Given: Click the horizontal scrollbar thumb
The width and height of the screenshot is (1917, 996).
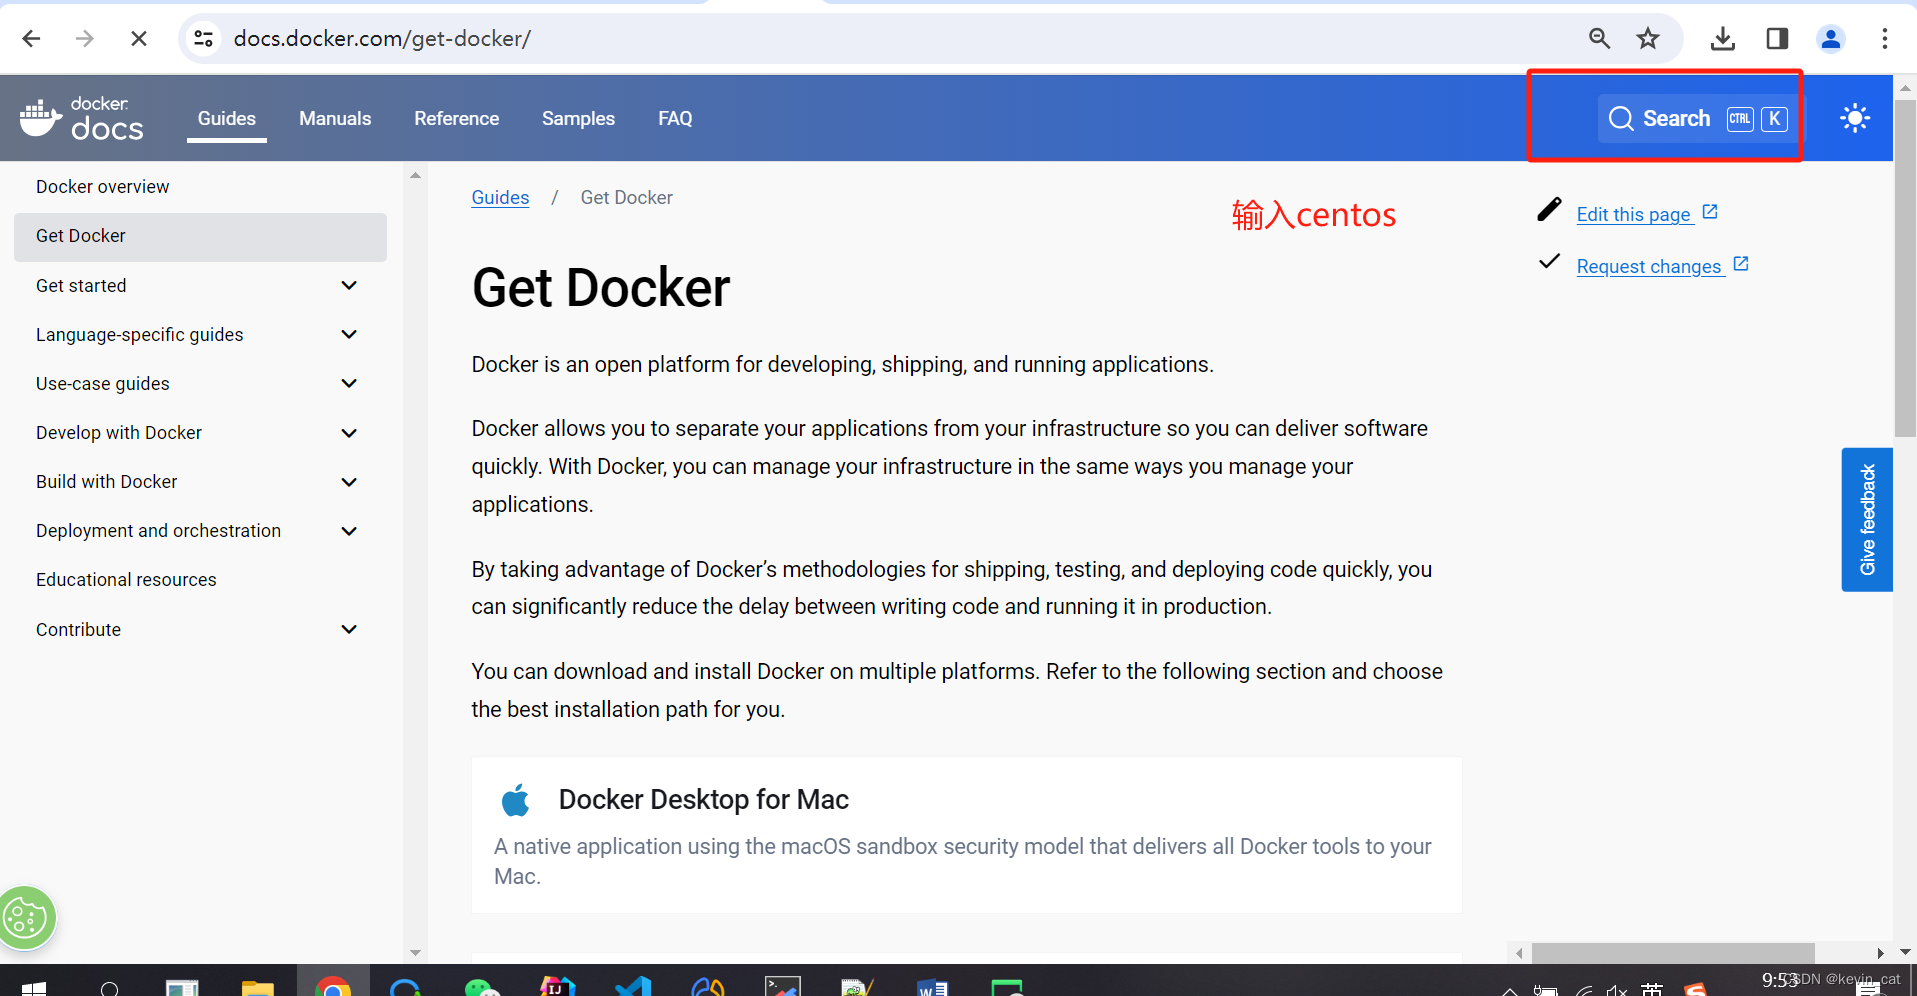Looking at the screenshot, I should pyautogui.click(x=1673, y=953).
